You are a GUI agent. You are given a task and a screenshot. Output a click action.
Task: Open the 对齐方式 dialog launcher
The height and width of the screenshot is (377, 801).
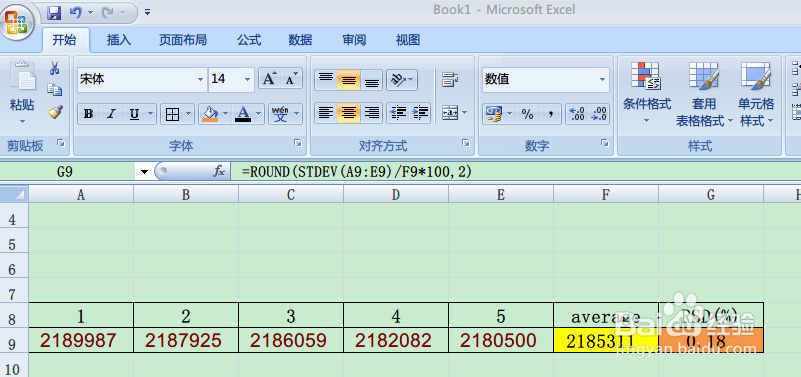[465, 145]
